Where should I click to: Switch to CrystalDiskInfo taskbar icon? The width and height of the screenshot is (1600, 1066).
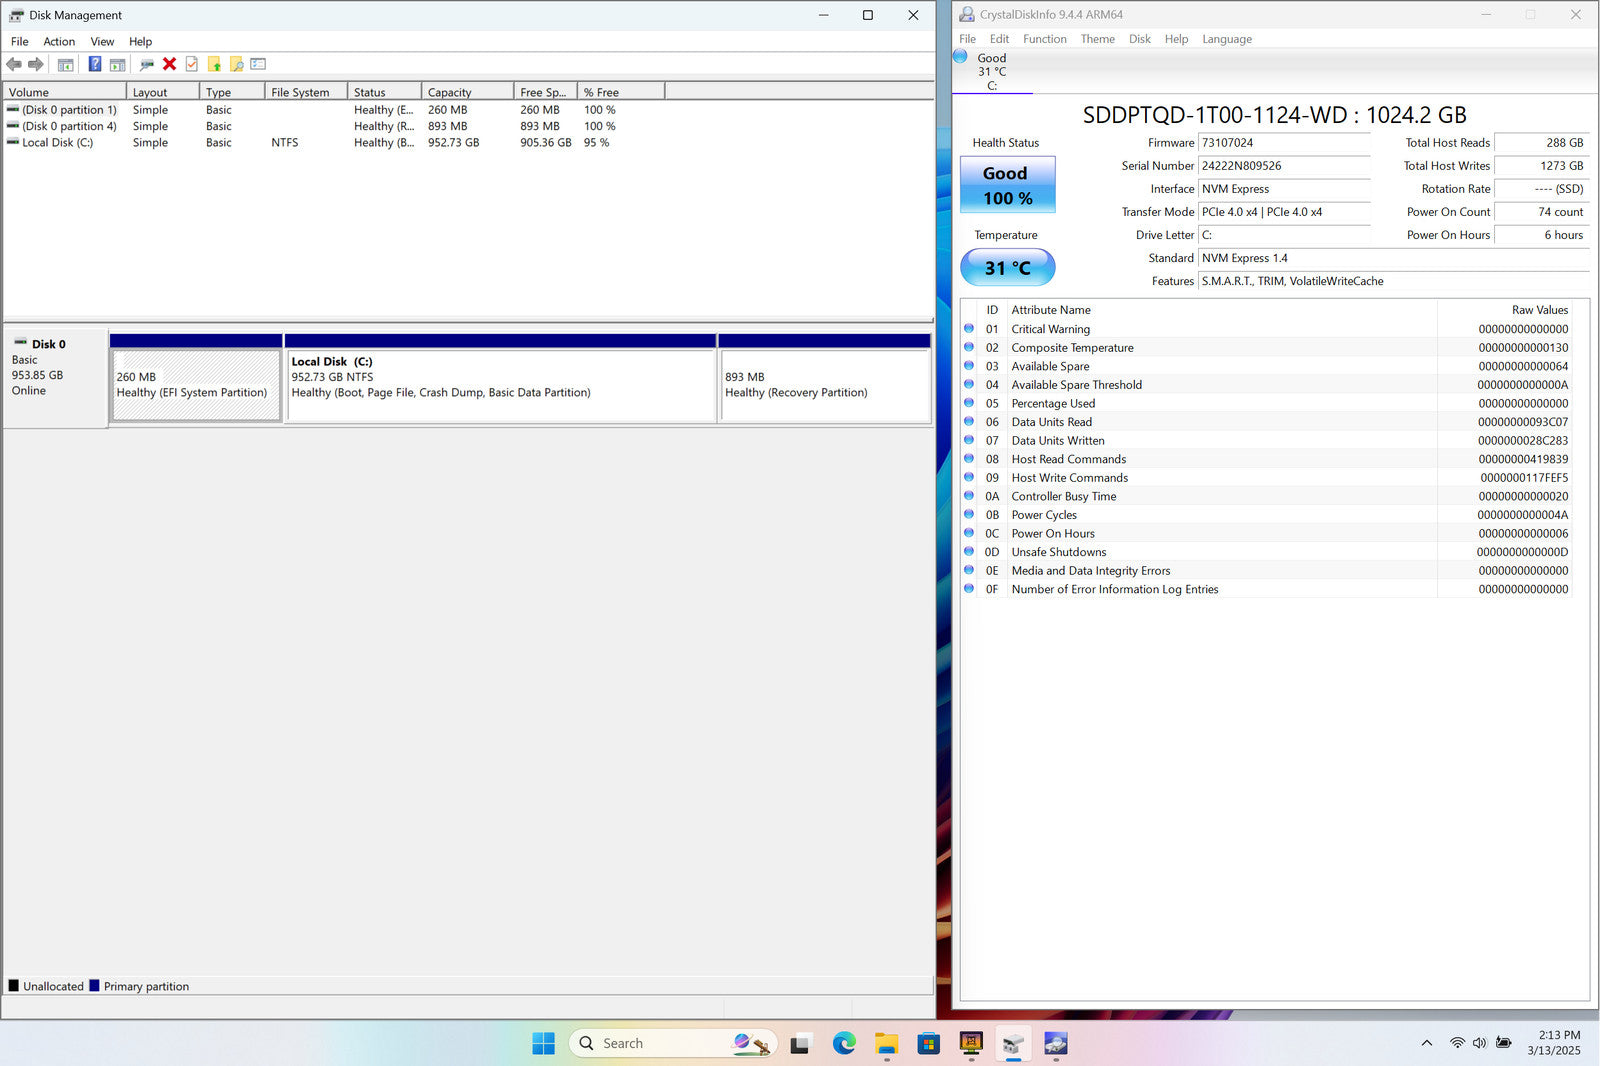click(x=1056, y=1043)
